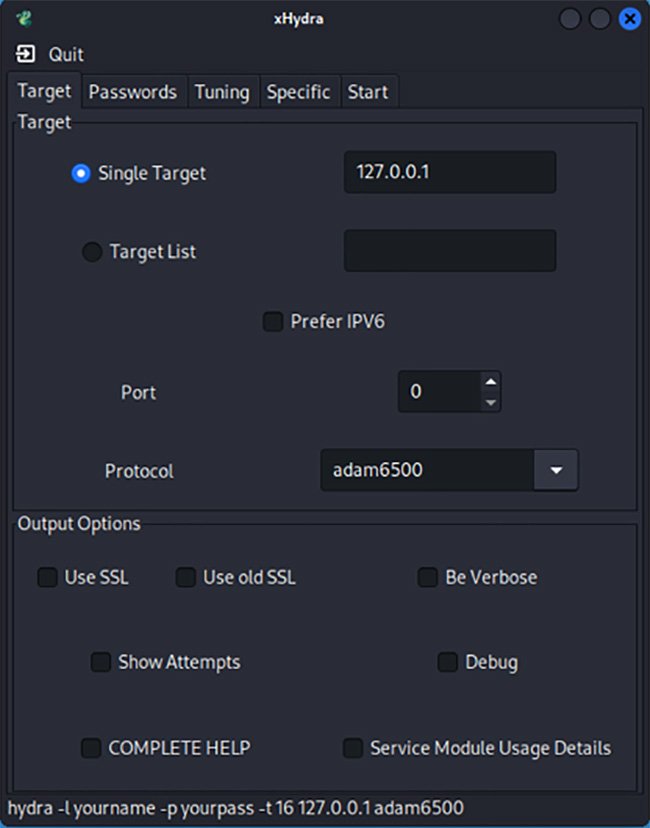This screenshot has width=650, height=828.
Task: Enable the Prefer IPV6 checkbox
Action: pyautogui.click(x=272, y=322)
